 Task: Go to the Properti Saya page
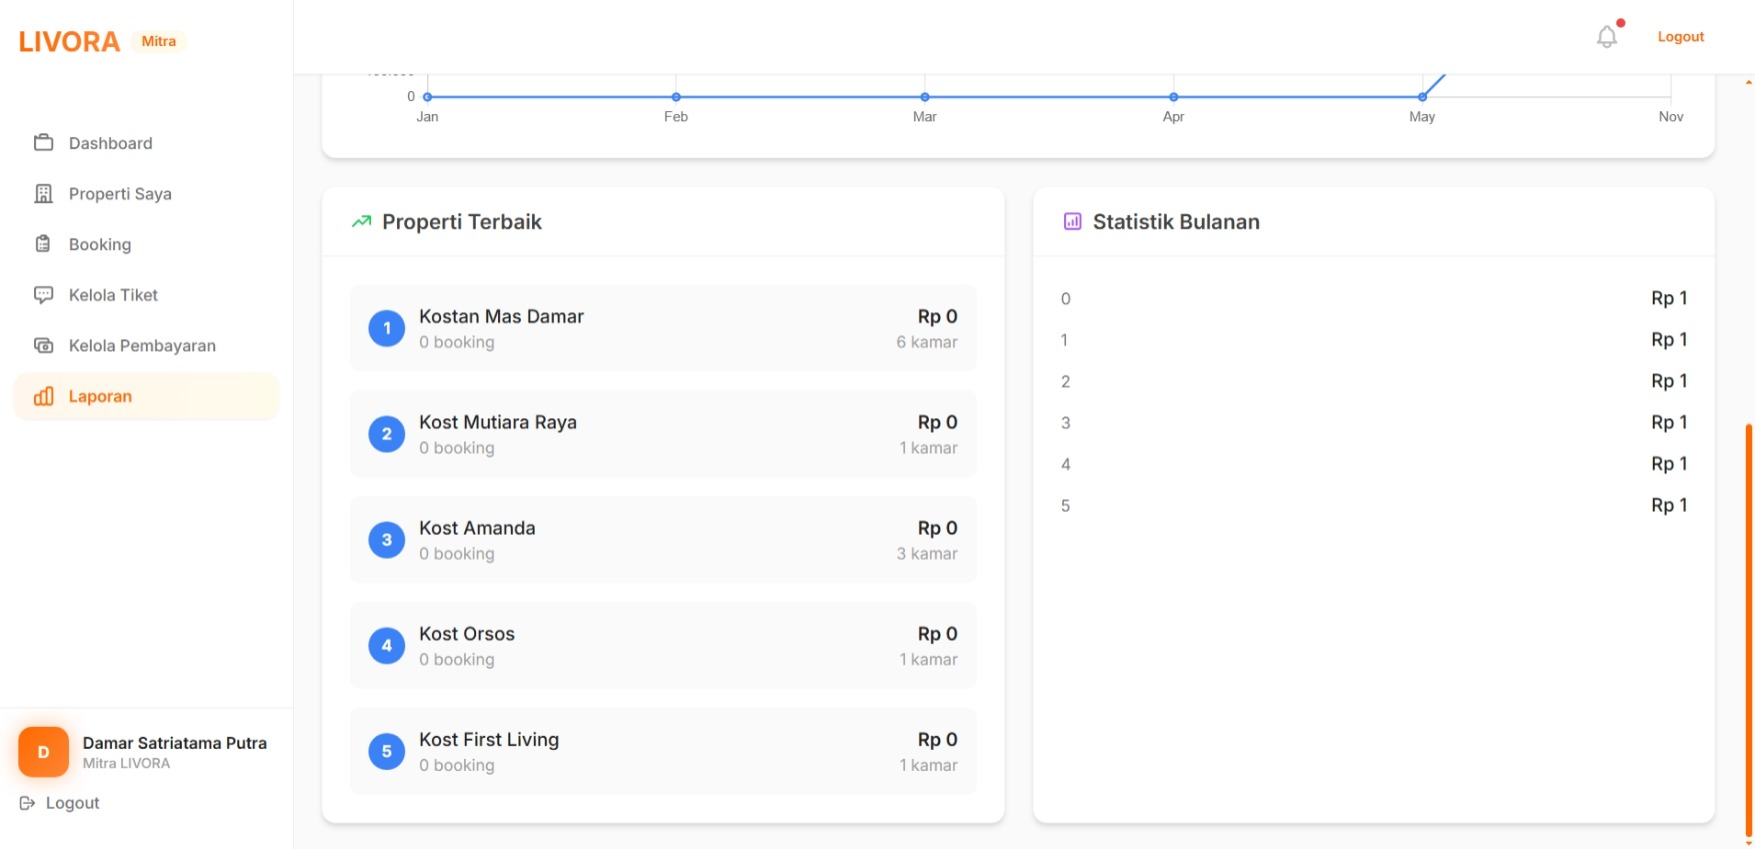pos(119,194)
